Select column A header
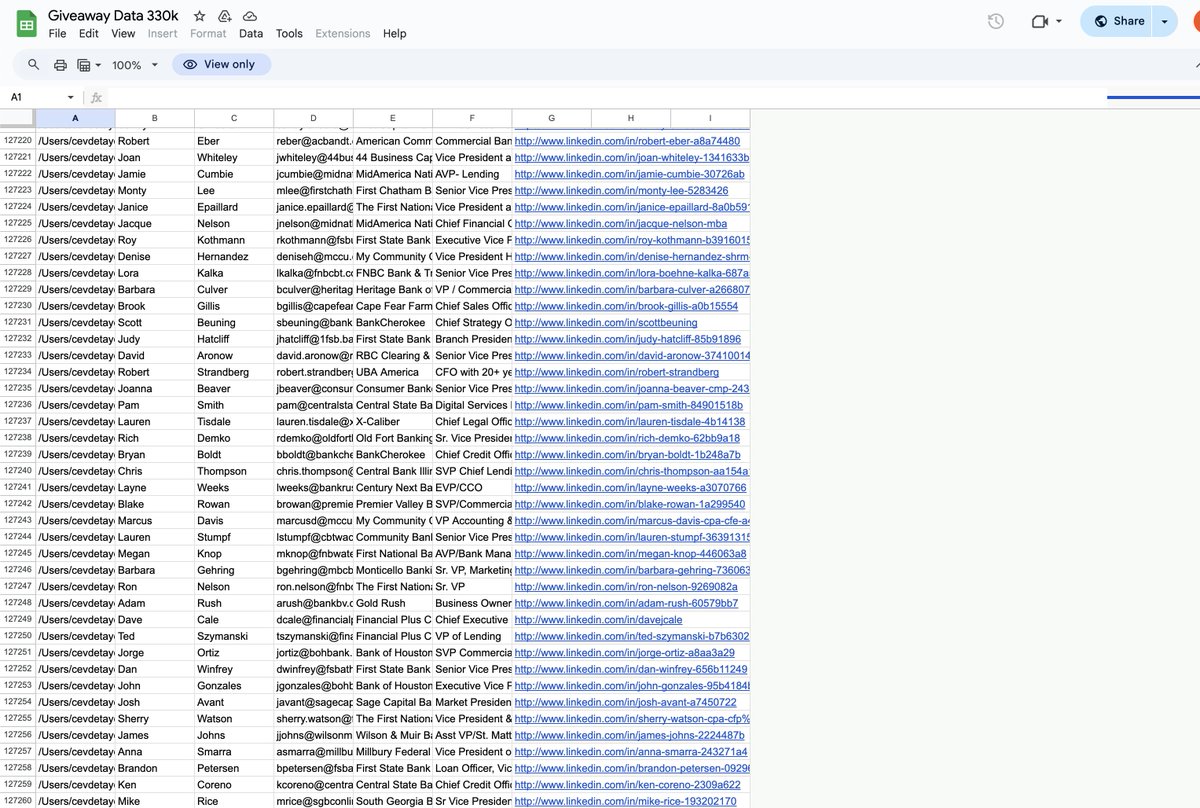This screenshot has width=1200, height=808. pos(75,118)
